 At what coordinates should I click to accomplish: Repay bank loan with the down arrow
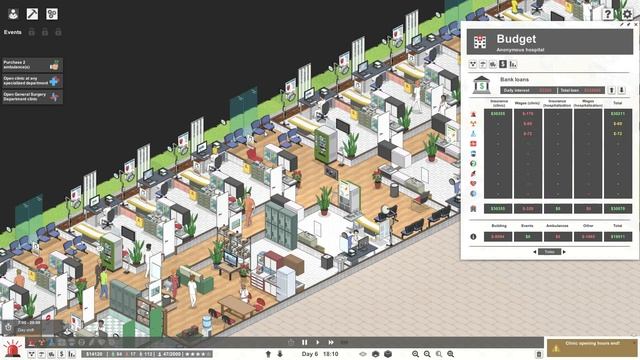point(622,90)
